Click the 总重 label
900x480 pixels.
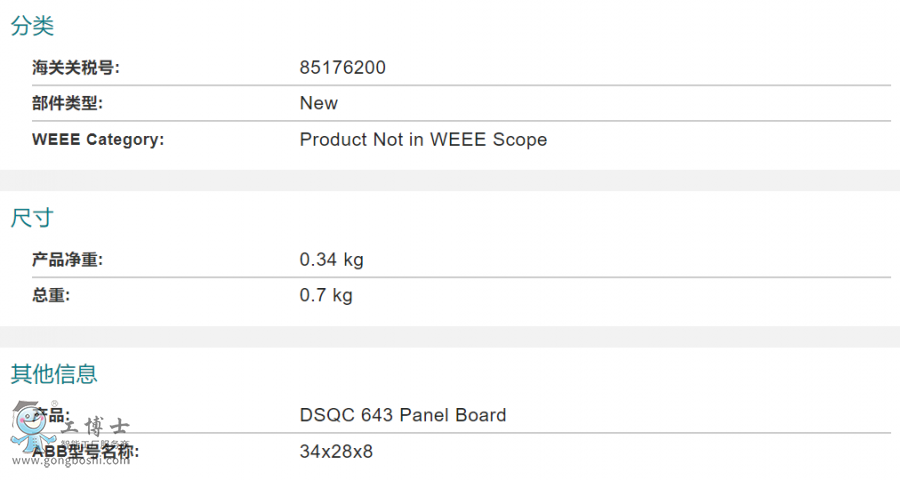click(51, 295)
